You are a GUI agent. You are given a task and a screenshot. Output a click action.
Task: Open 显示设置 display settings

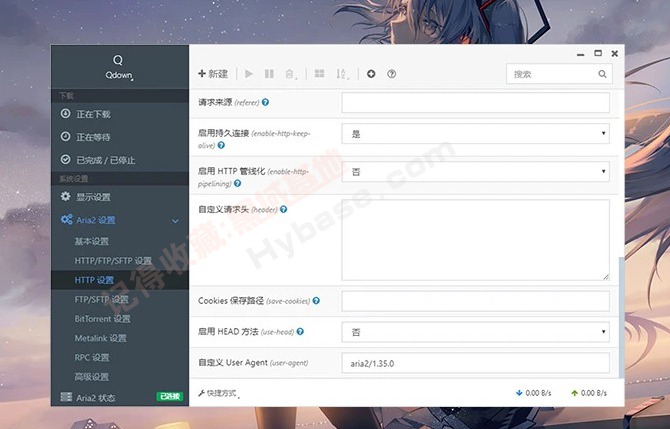point(120,197)
